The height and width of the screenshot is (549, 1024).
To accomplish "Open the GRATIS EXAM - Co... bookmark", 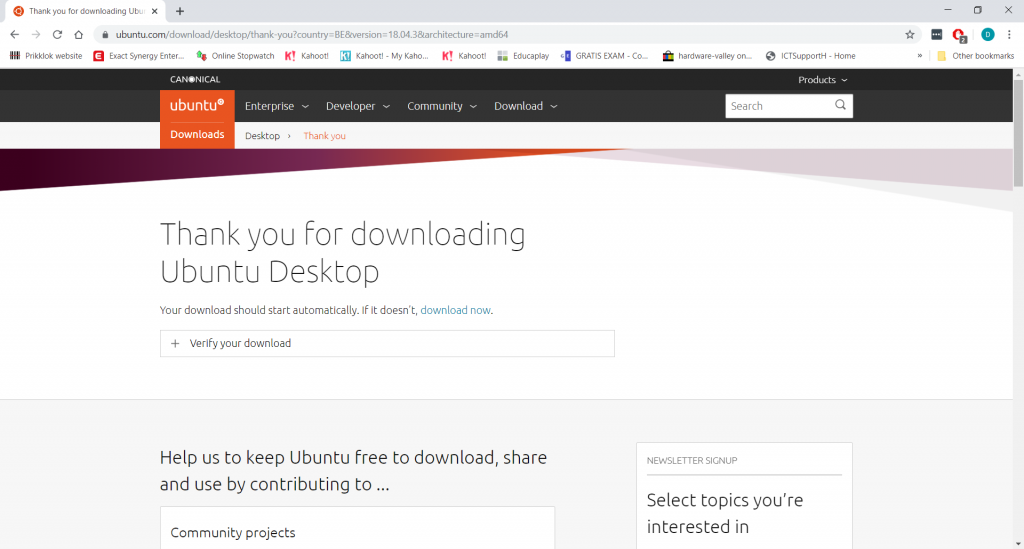I will pyautogui.click(x=604, y=56).
